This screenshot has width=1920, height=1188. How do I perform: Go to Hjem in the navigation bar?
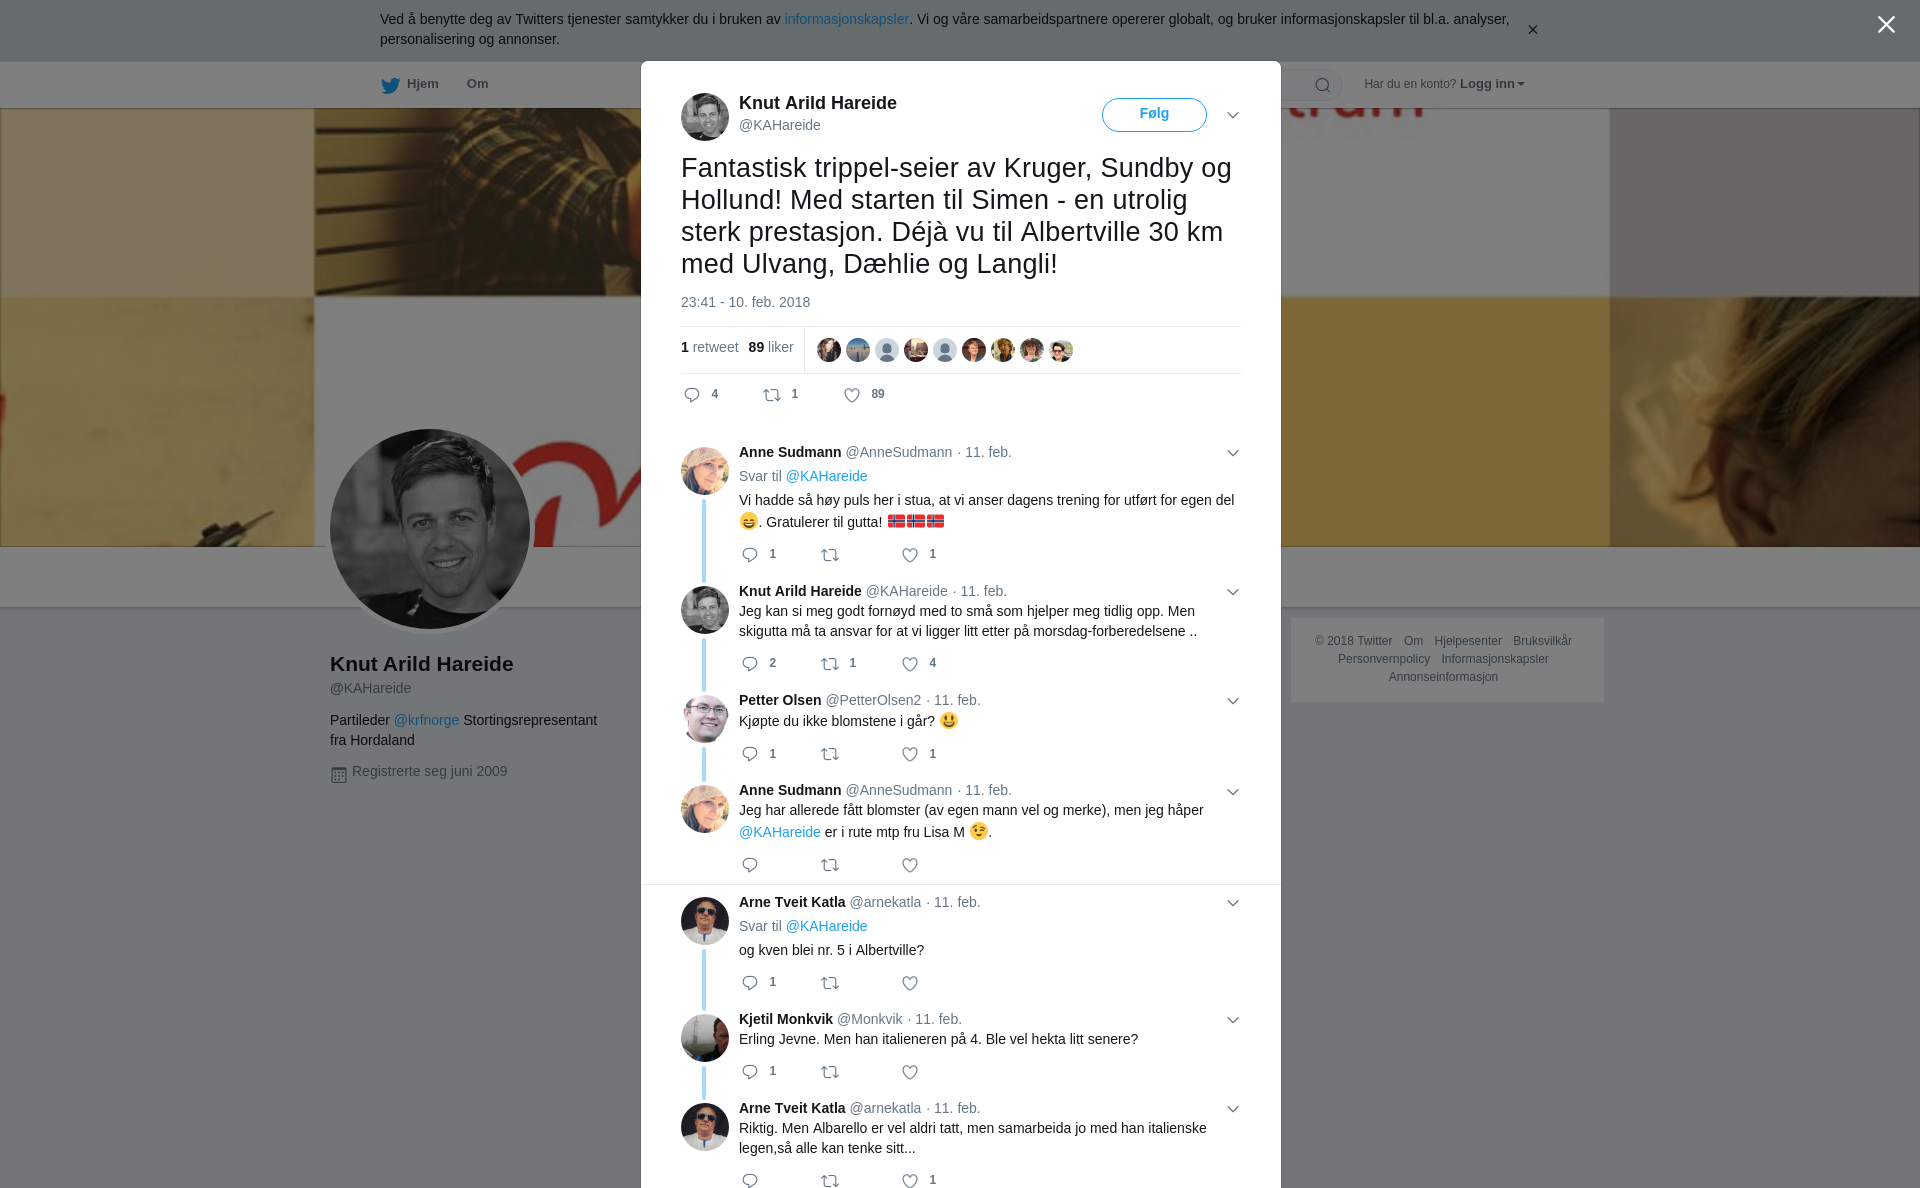click(x=423, y=84)
